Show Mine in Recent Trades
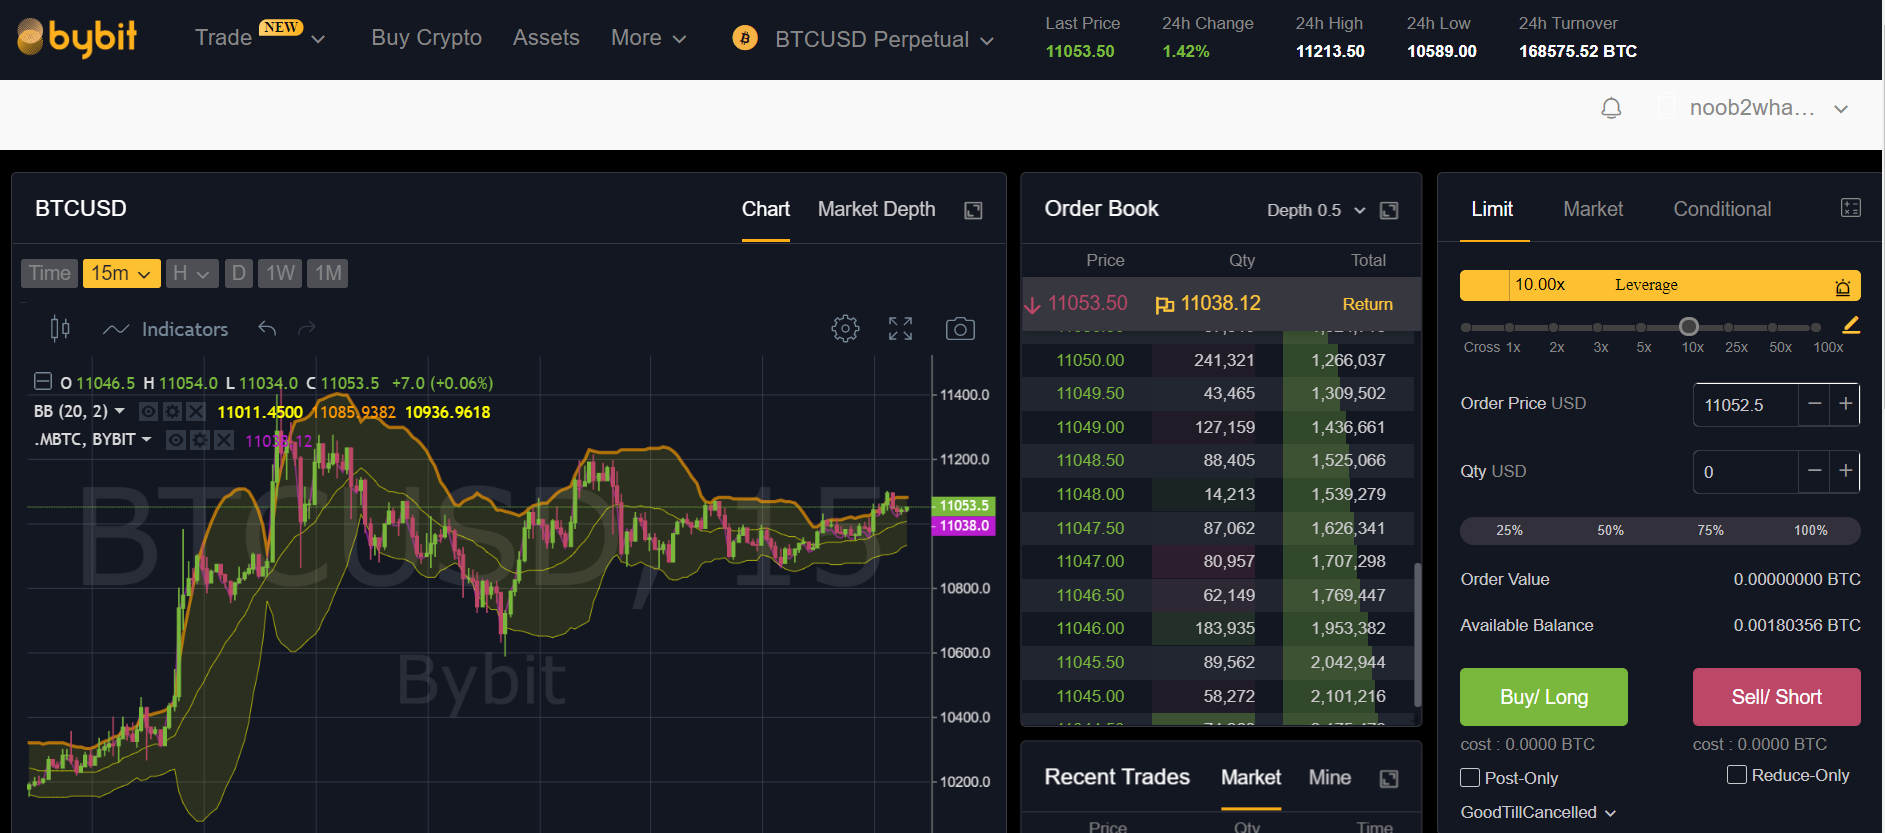This screenshot has height=833, width=1885. [1330, 778]
